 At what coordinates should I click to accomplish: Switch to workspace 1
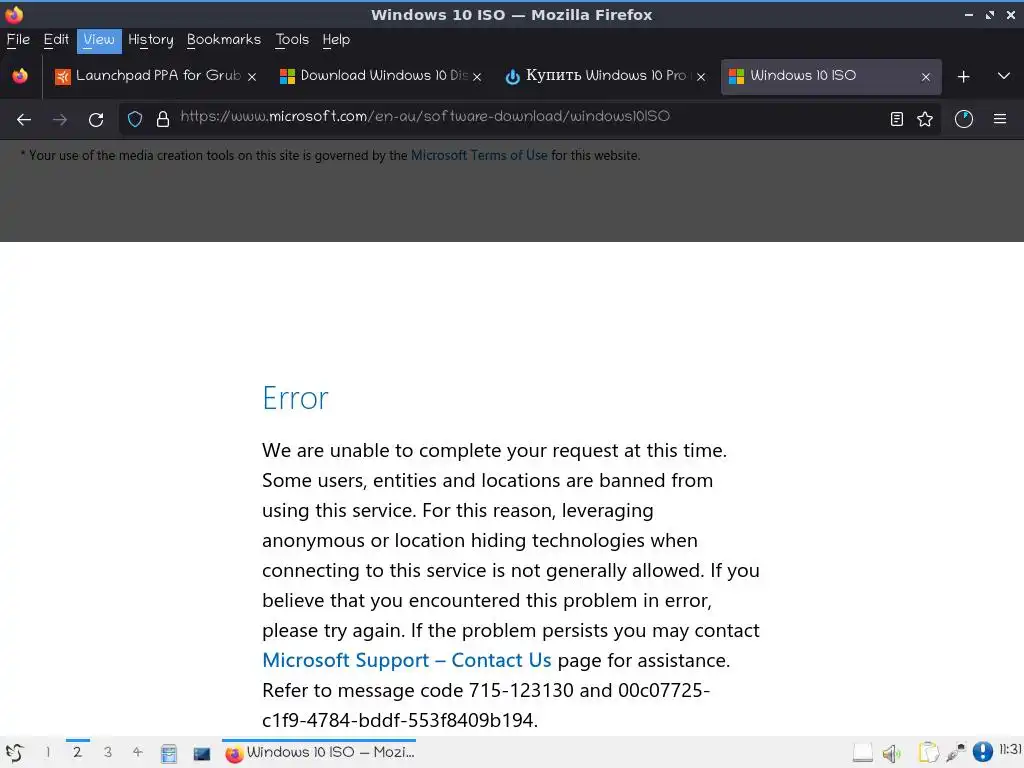[x=48, y=752]
